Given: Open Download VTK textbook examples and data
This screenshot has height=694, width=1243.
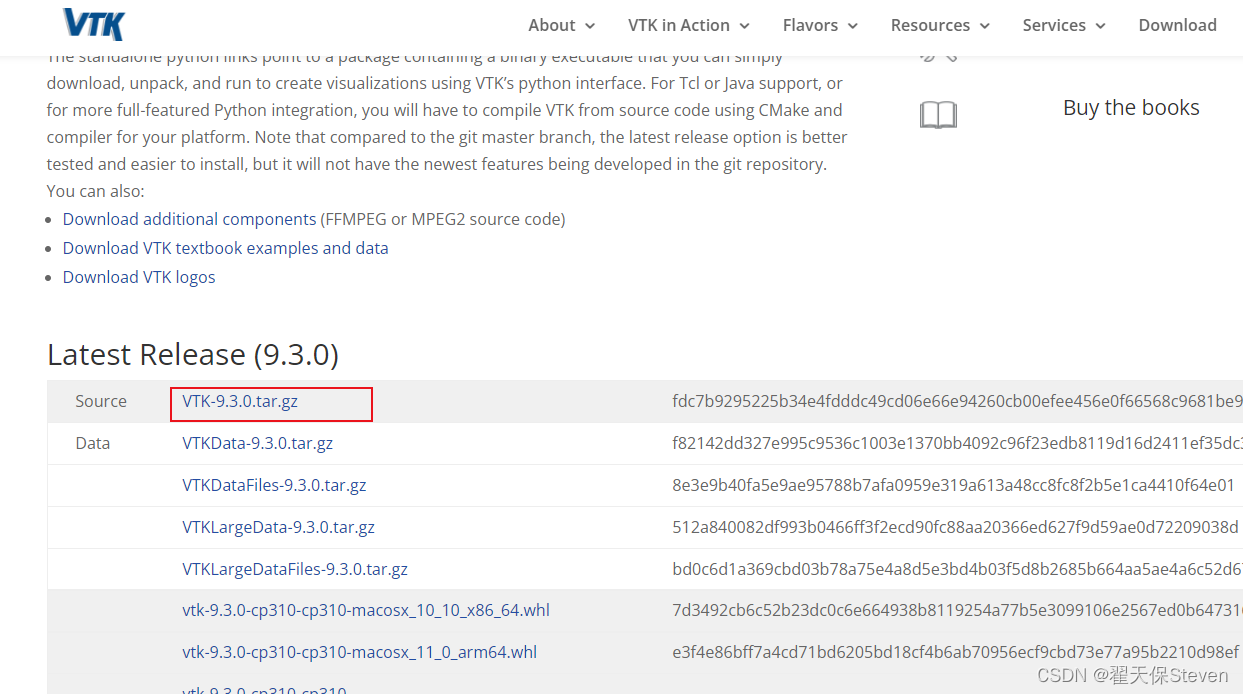Looking at the screenshot, I should (x=225, y=247).
